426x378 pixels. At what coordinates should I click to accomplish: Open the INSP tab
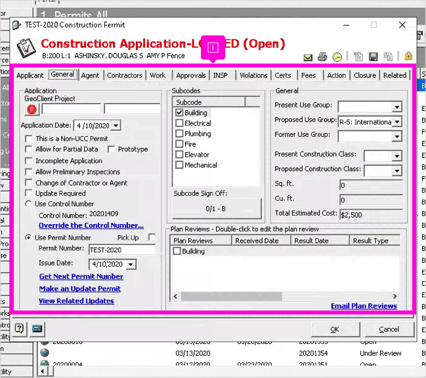click(x=220, y=75)
